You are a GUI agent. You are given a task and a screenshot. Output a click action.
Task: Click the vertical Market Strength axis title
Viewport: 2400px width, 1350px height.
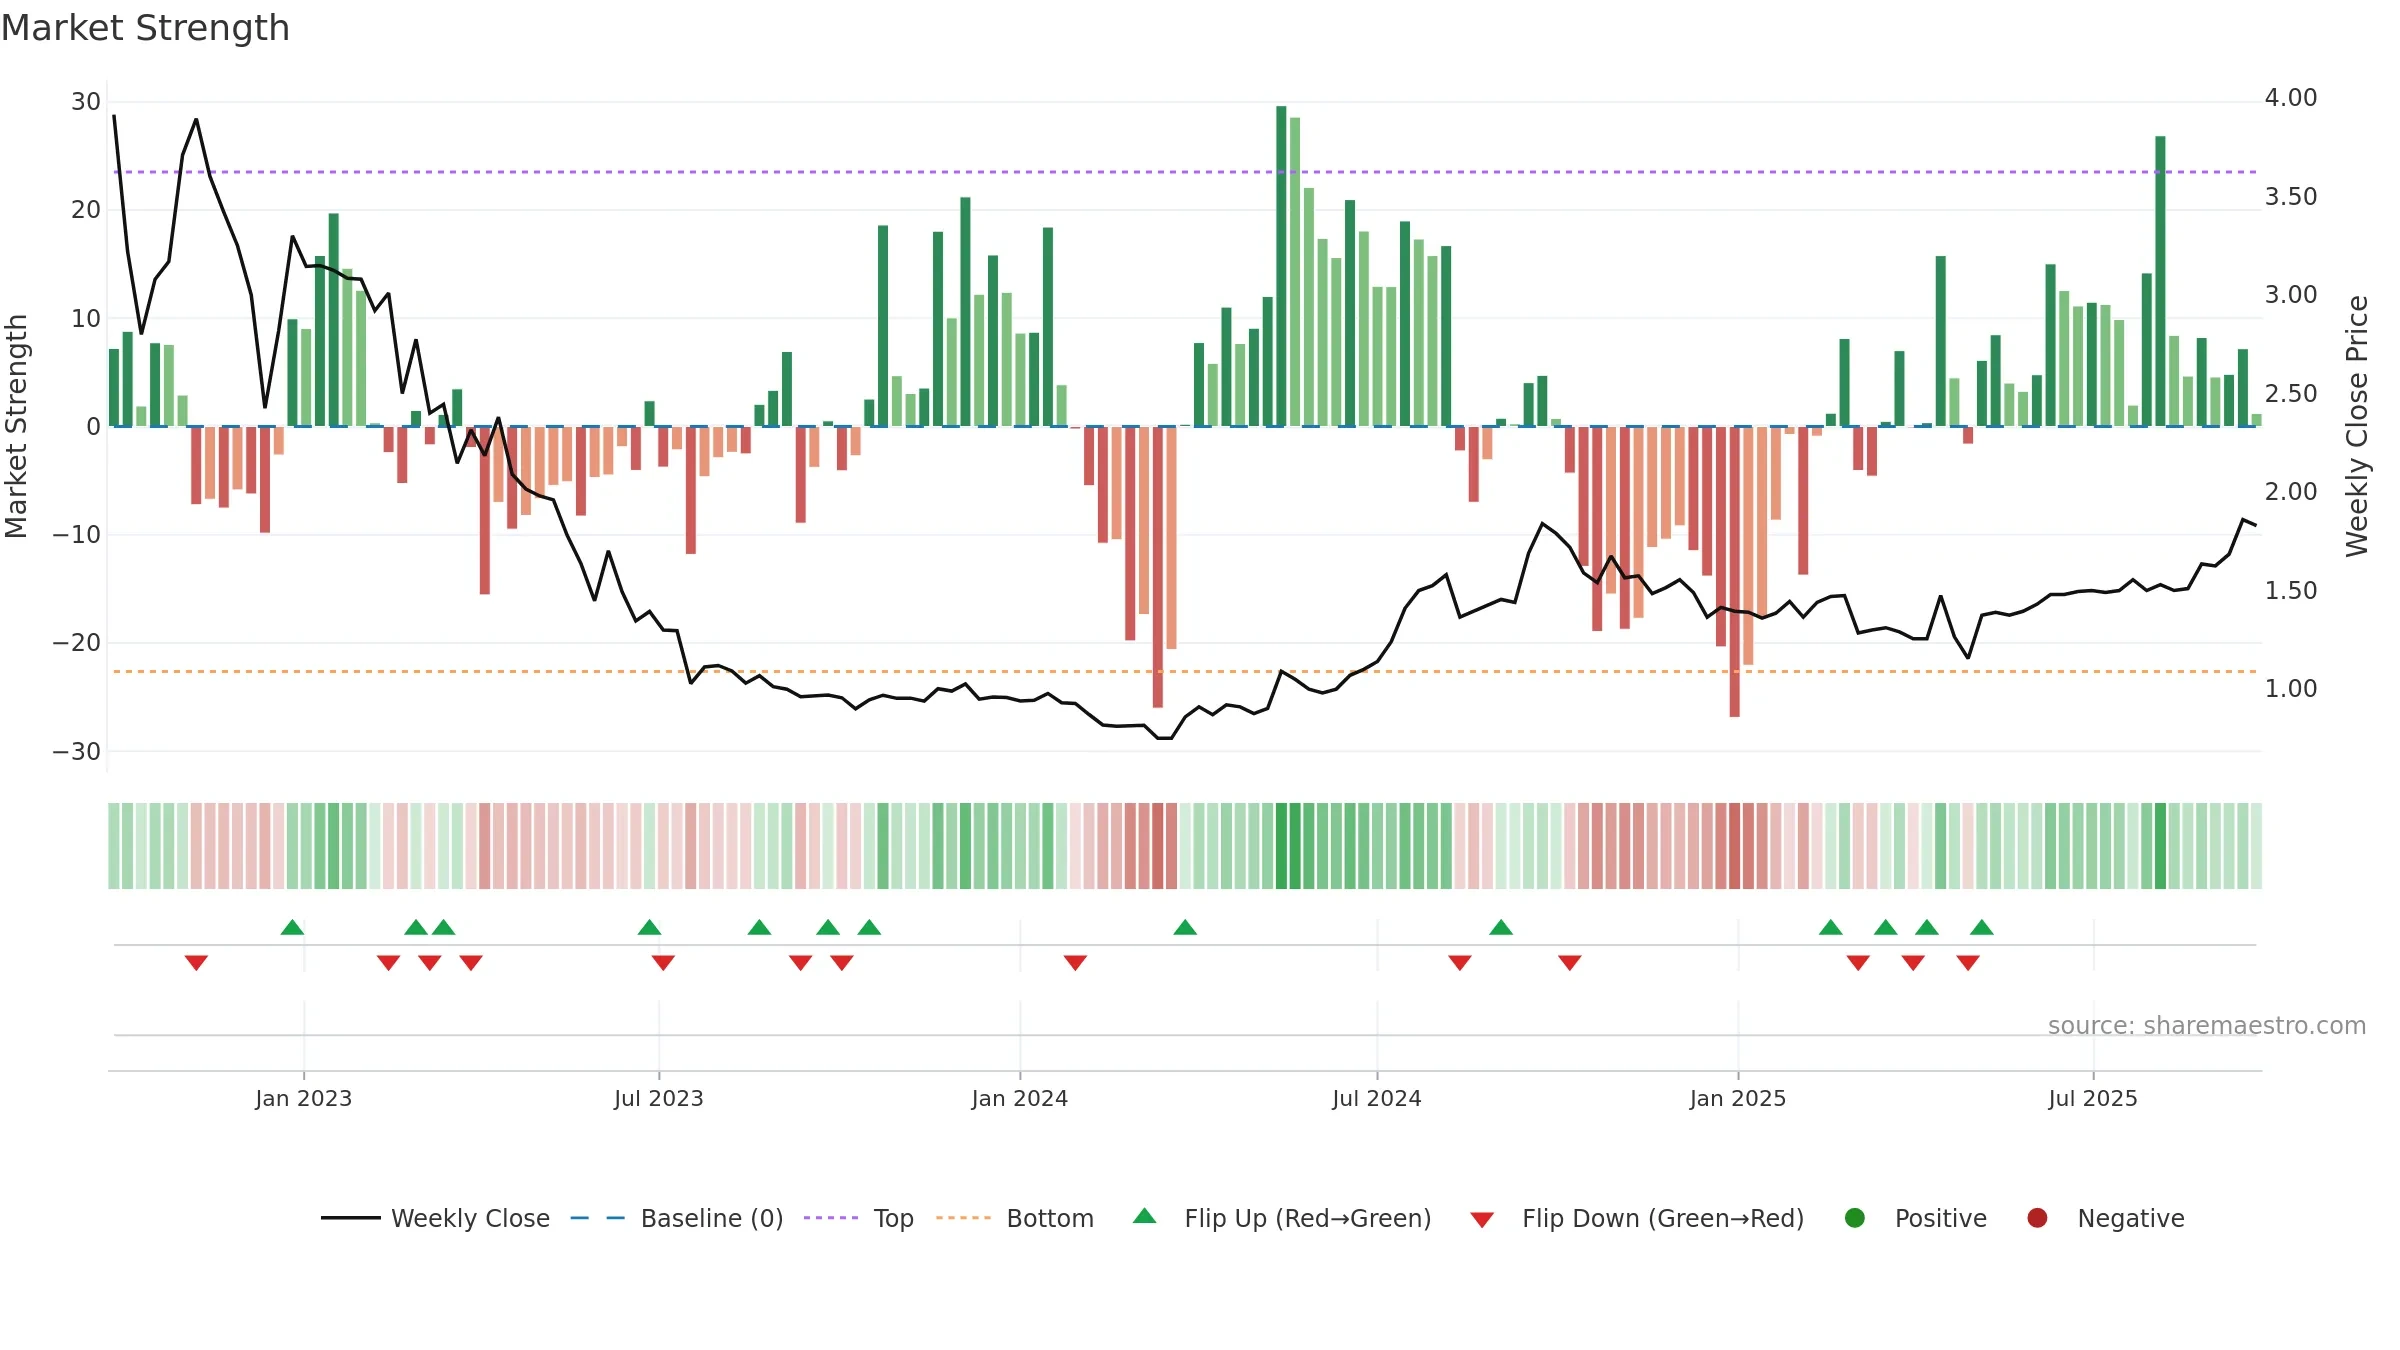click(x=17, y=426)
